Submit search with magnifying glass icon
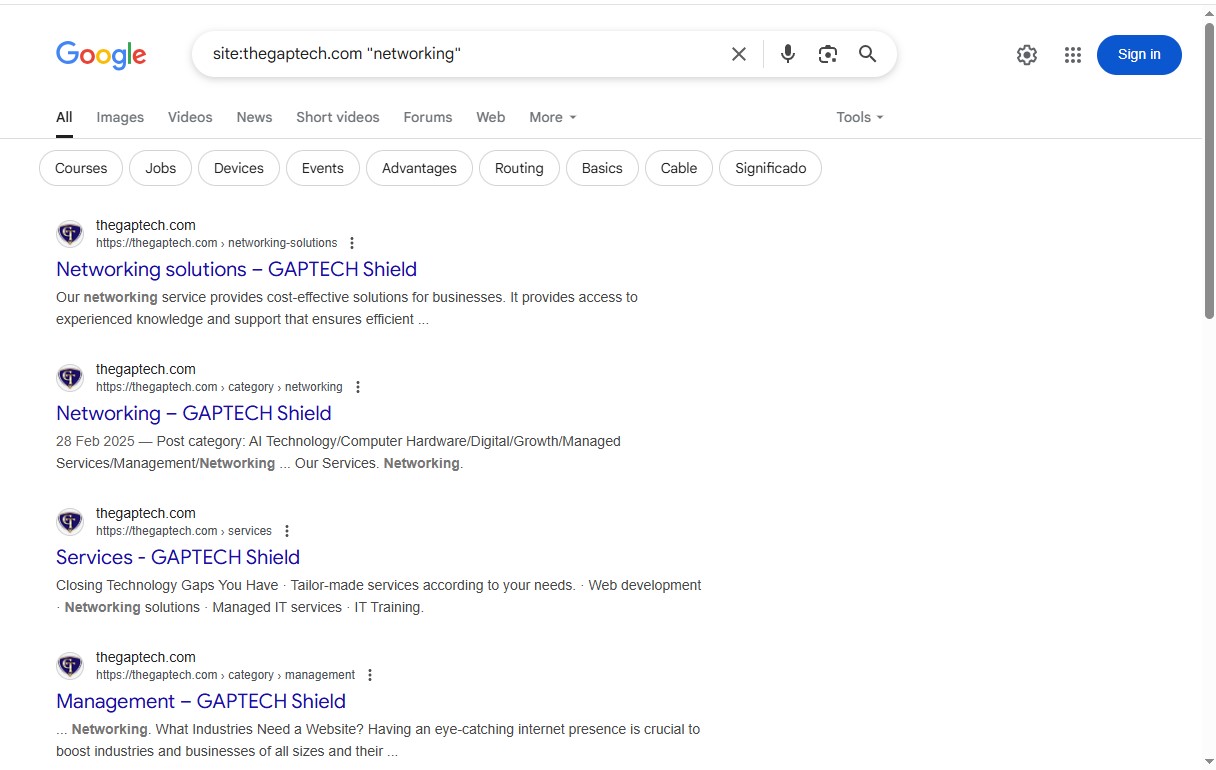This screenshot has height=770, width=1216. 867,54
